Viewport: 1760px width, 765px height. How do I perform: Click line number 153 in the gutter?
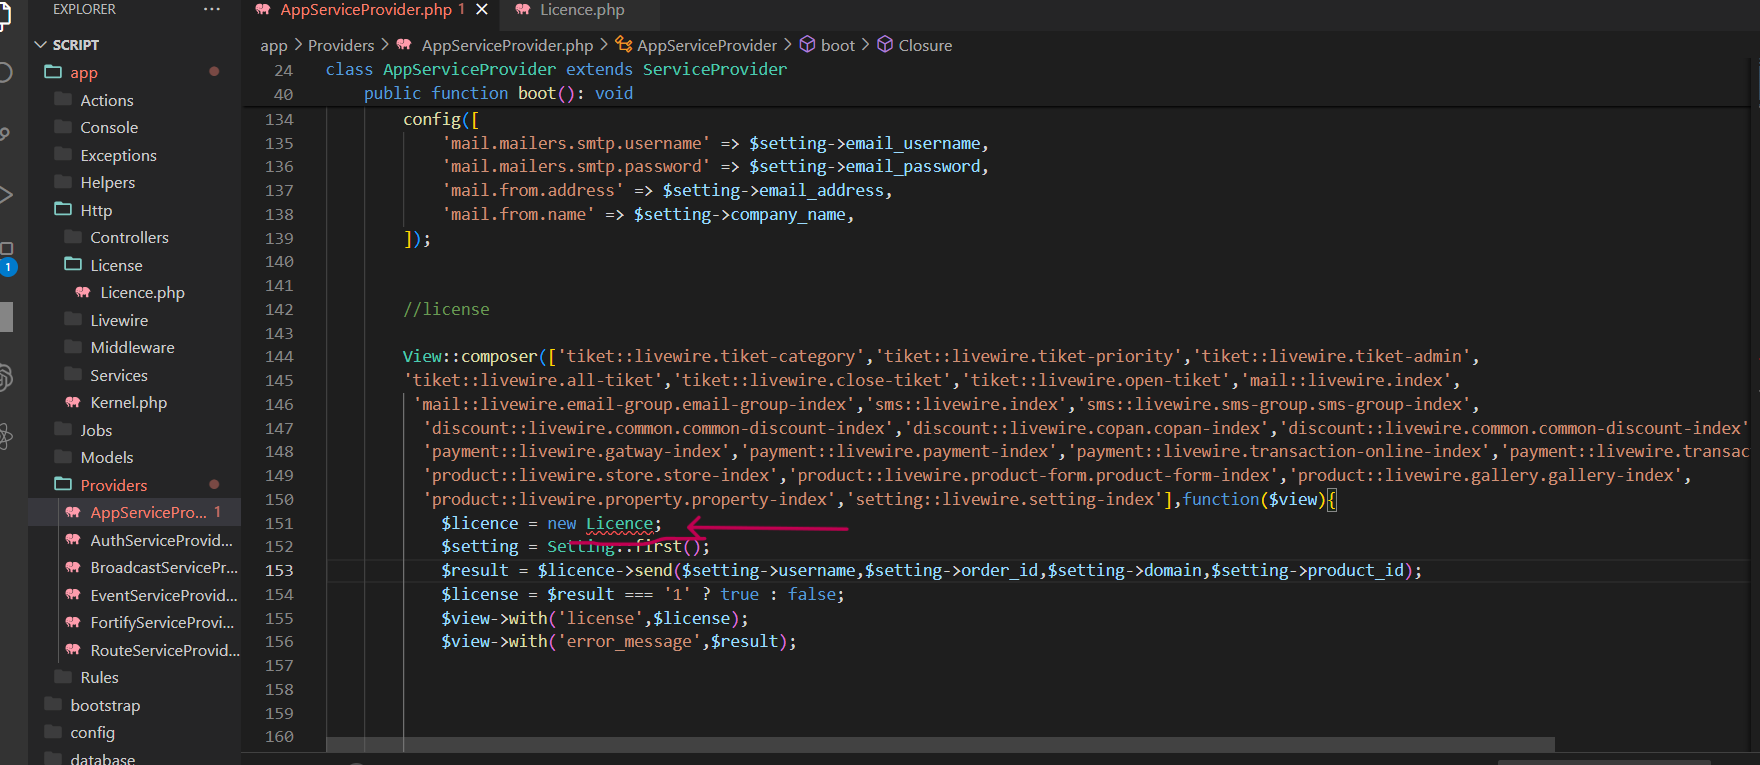(x=279, y=571)
